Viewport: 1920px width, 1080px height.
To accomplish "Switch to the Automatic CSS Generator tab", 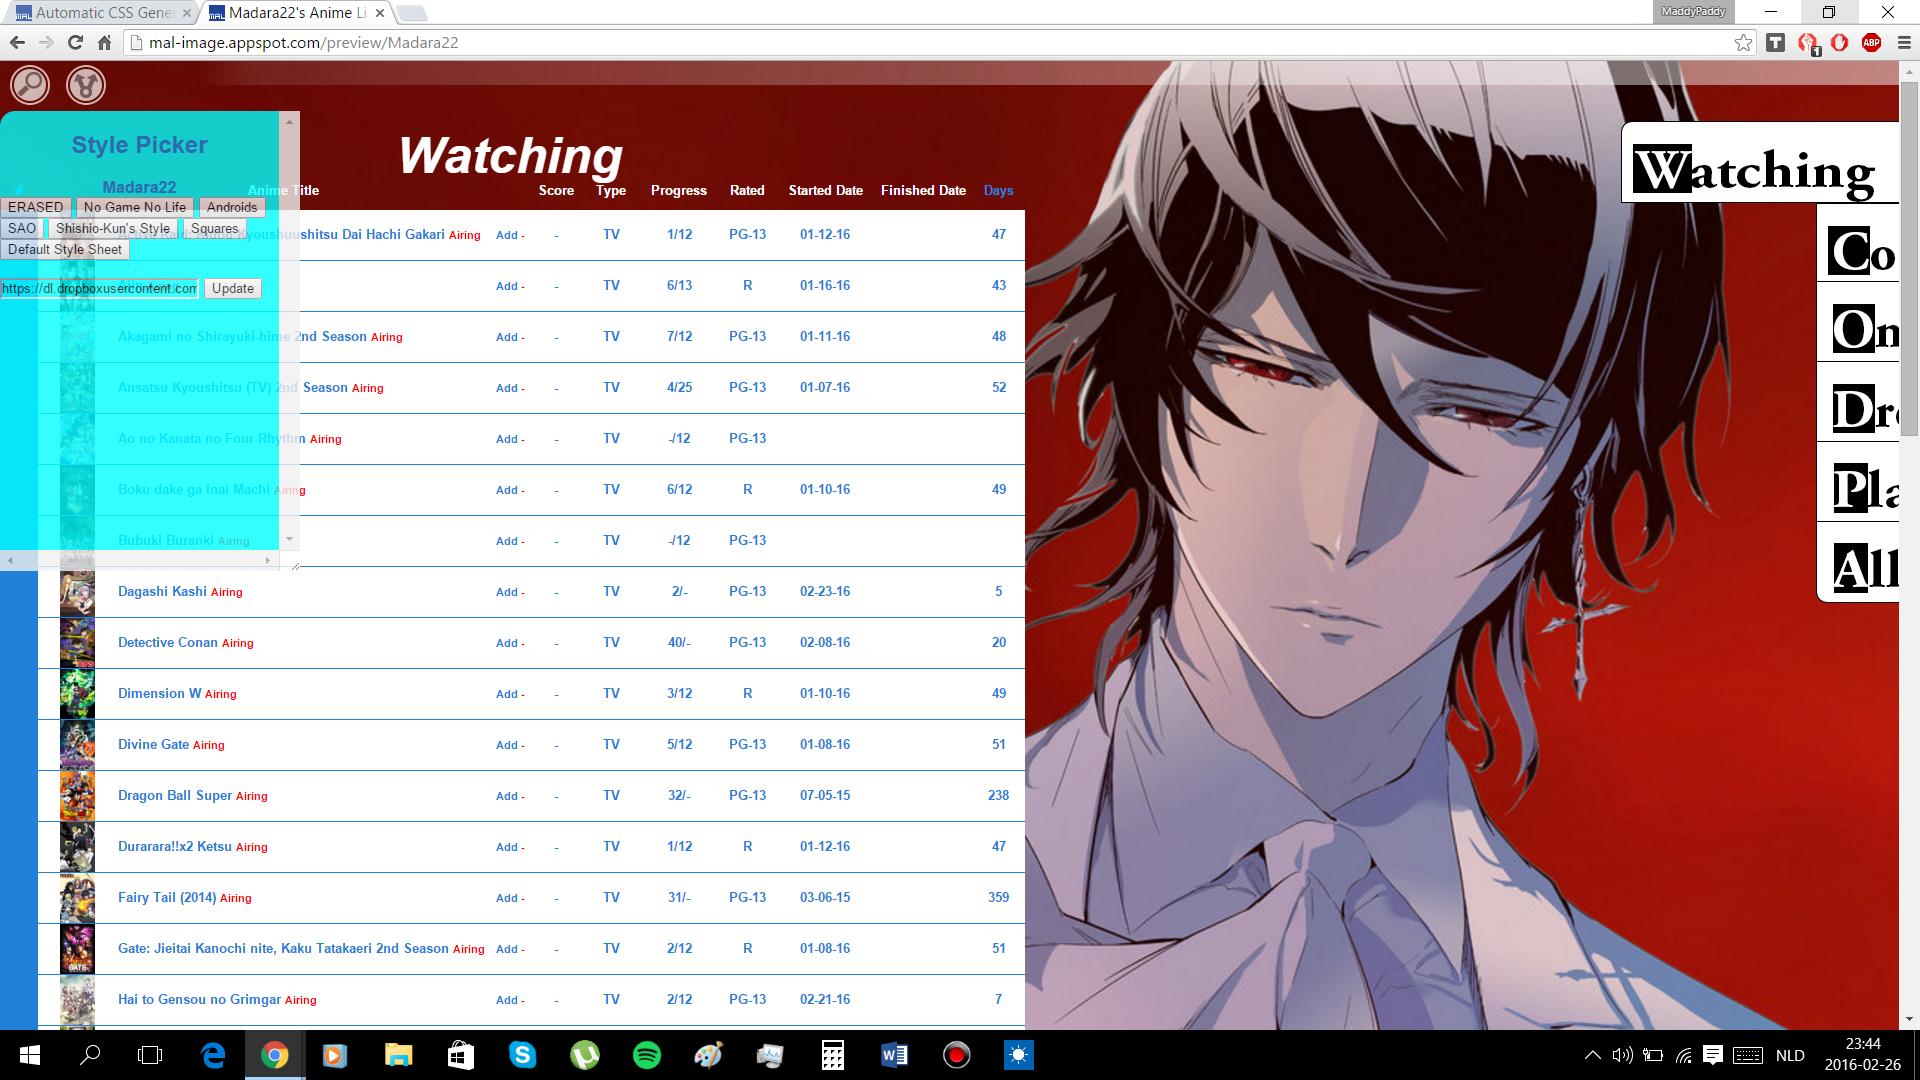I will coord(100,13).
